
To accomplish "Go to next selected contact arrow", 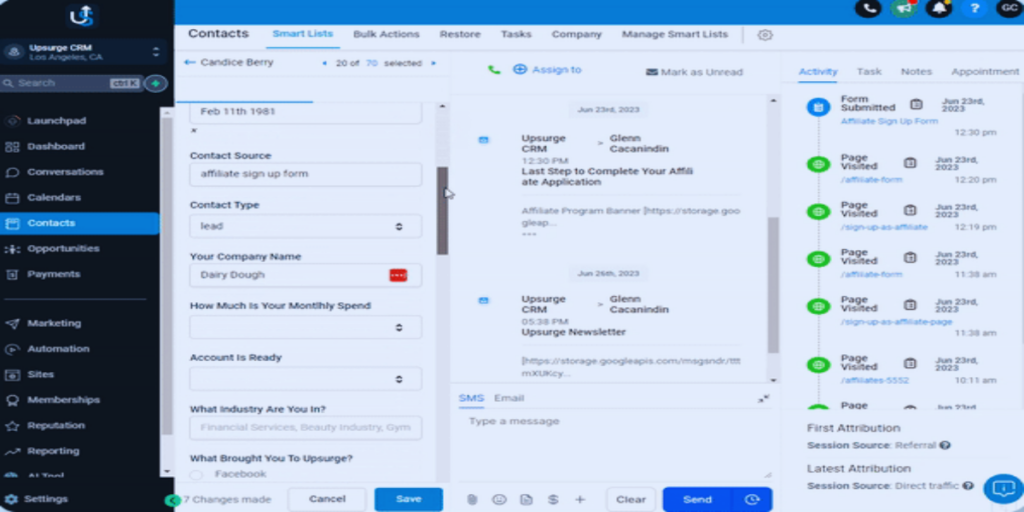I will (433, 63).
